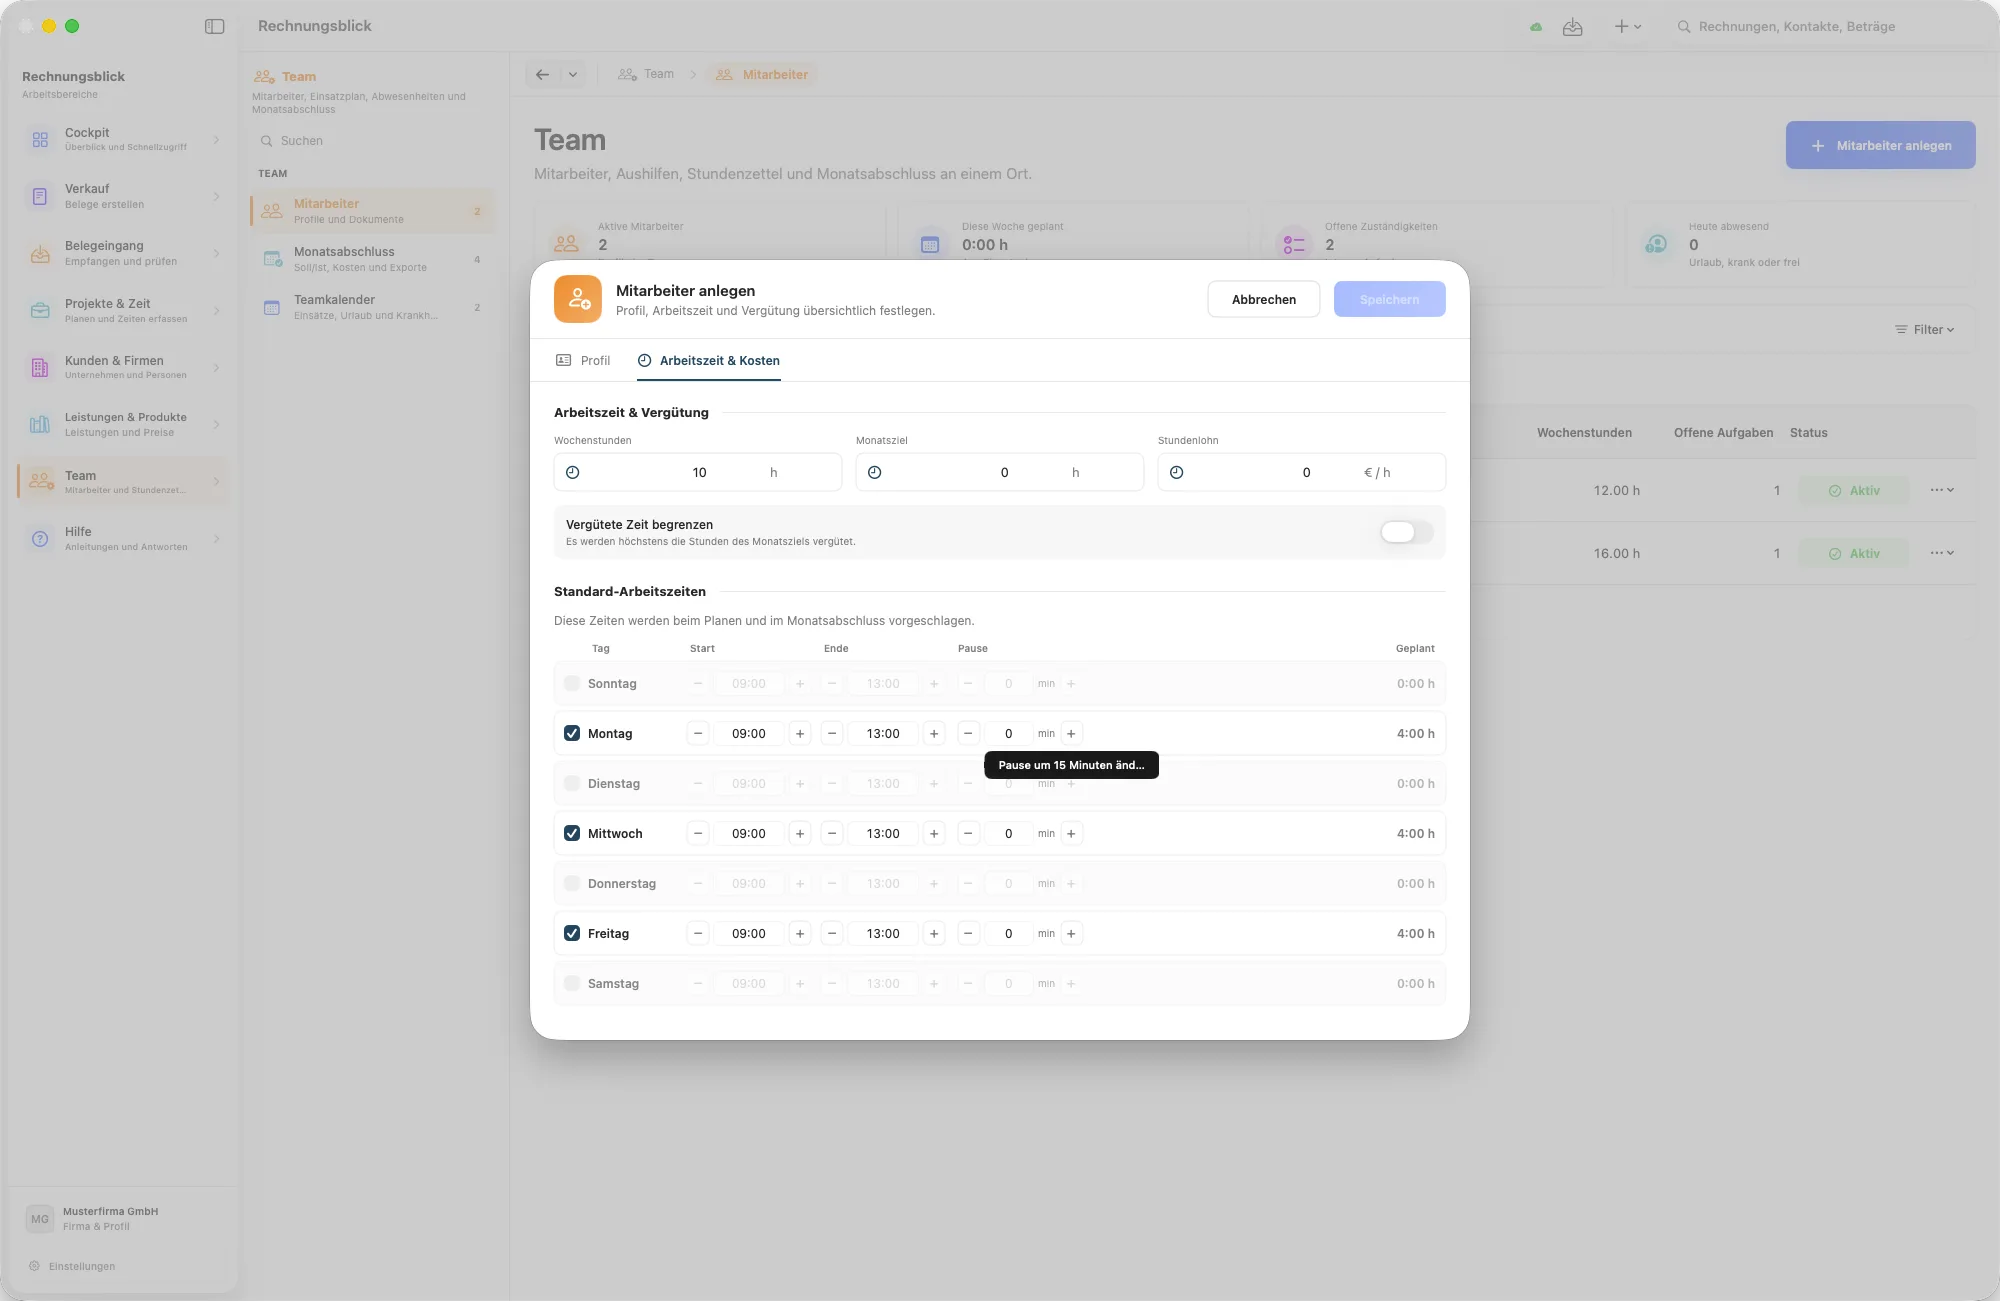Uncheck the Mittwoch checkbox
This screenshot has width=2000, height=1301.
click(572, 833)
